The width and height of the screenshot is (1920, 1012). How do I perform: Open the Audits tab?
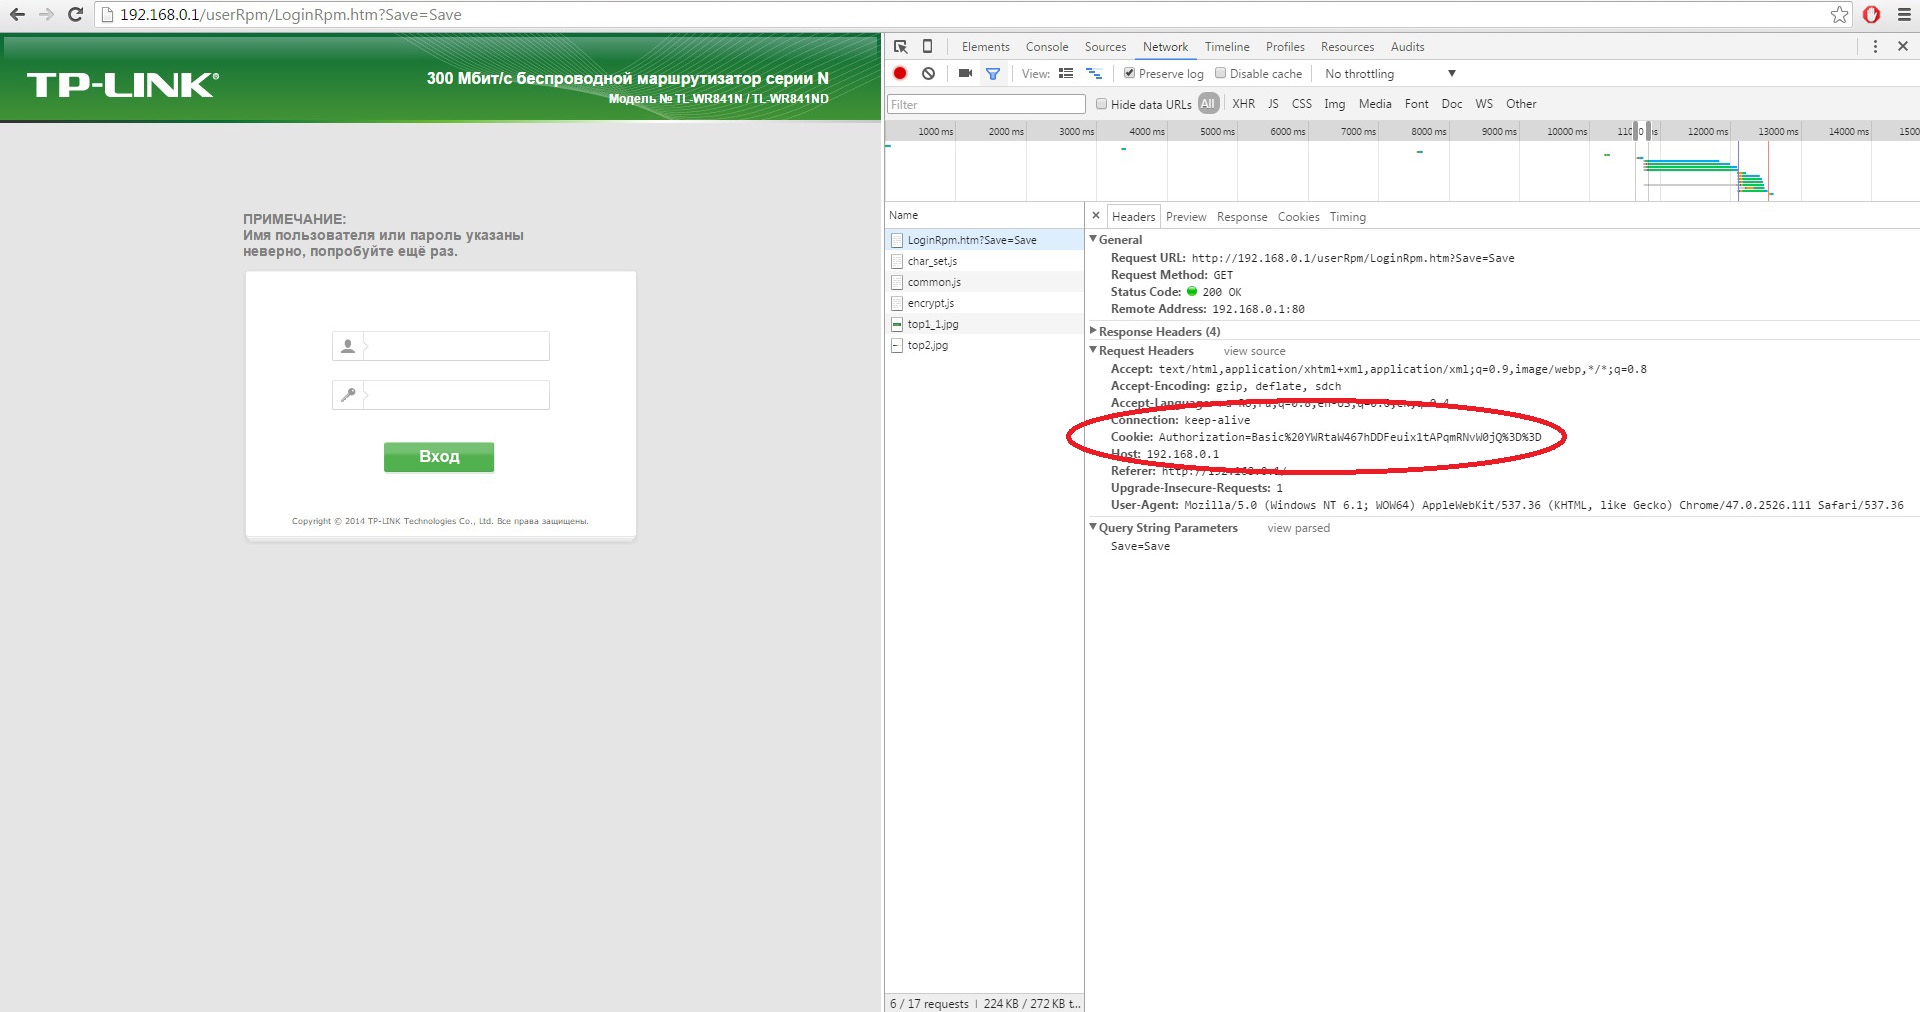(x=1407, y=47)
